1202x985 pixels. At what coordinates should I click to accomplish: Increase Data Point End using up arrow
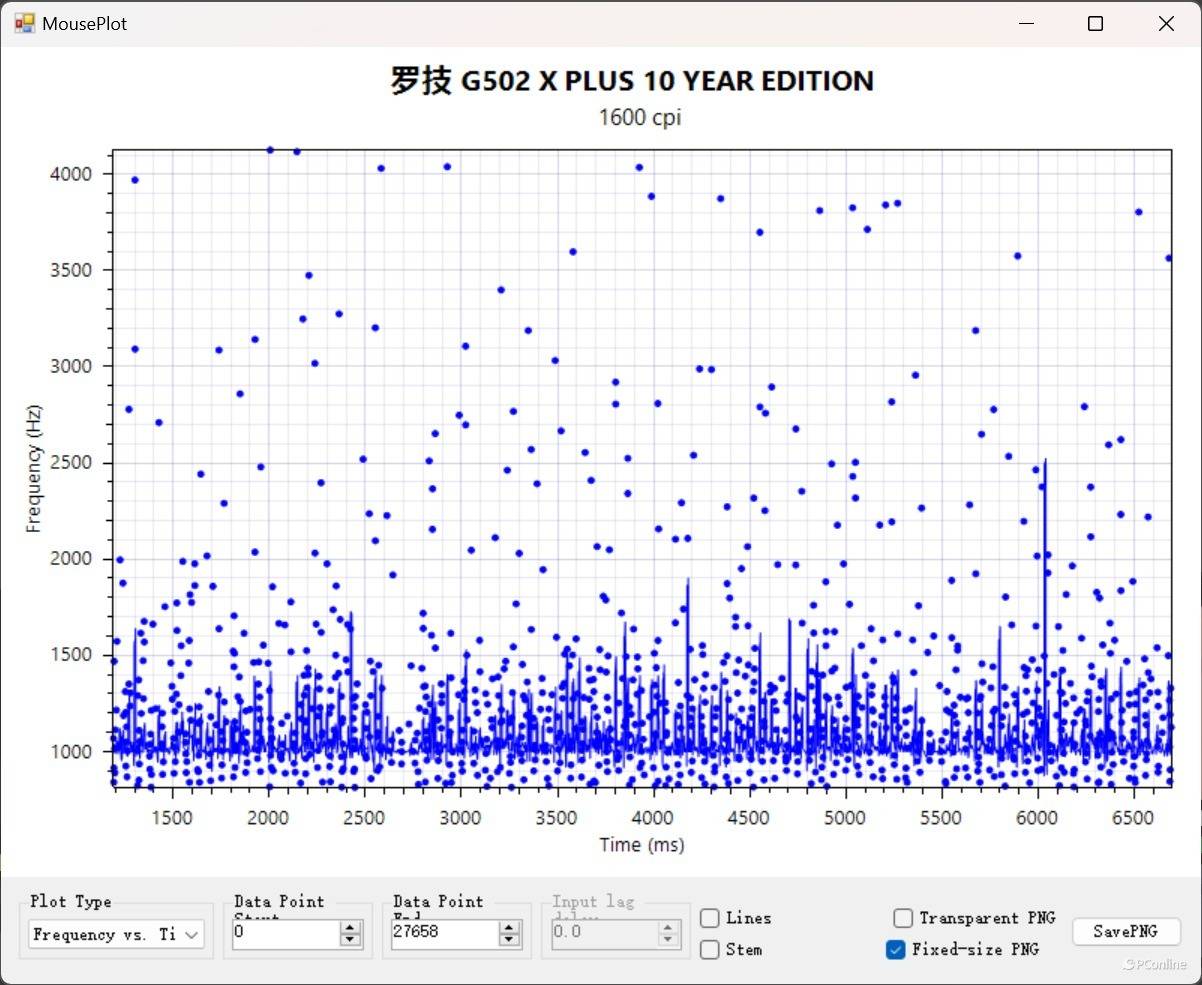point(510,928)
